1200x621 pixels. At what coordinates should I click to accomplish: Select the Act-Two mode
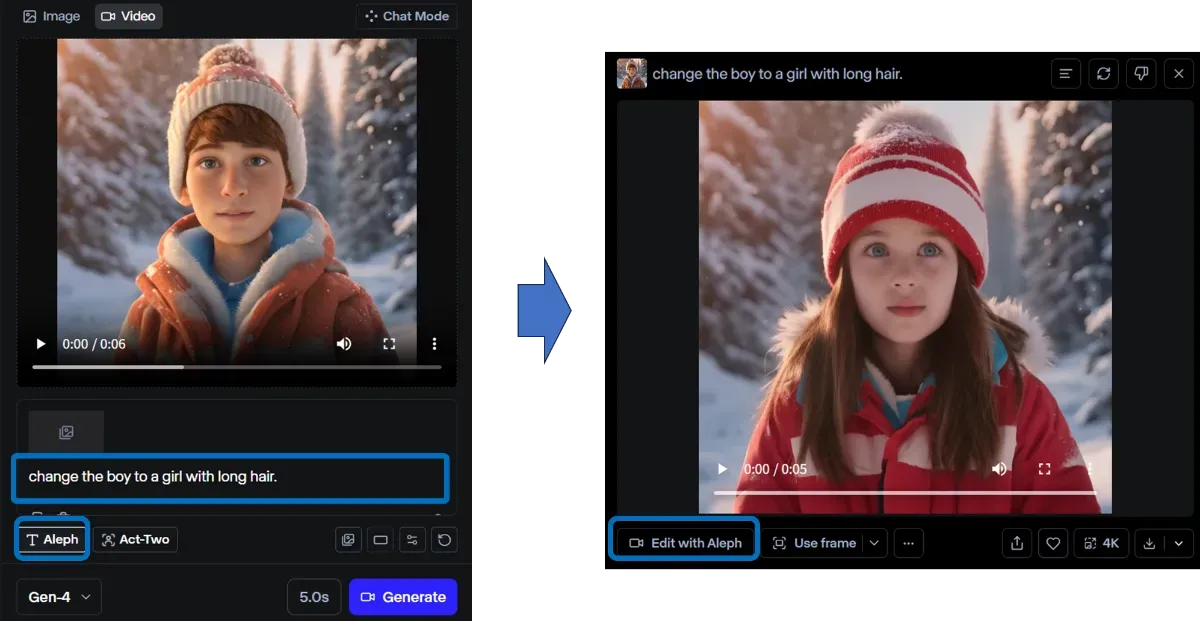[135, 540]
